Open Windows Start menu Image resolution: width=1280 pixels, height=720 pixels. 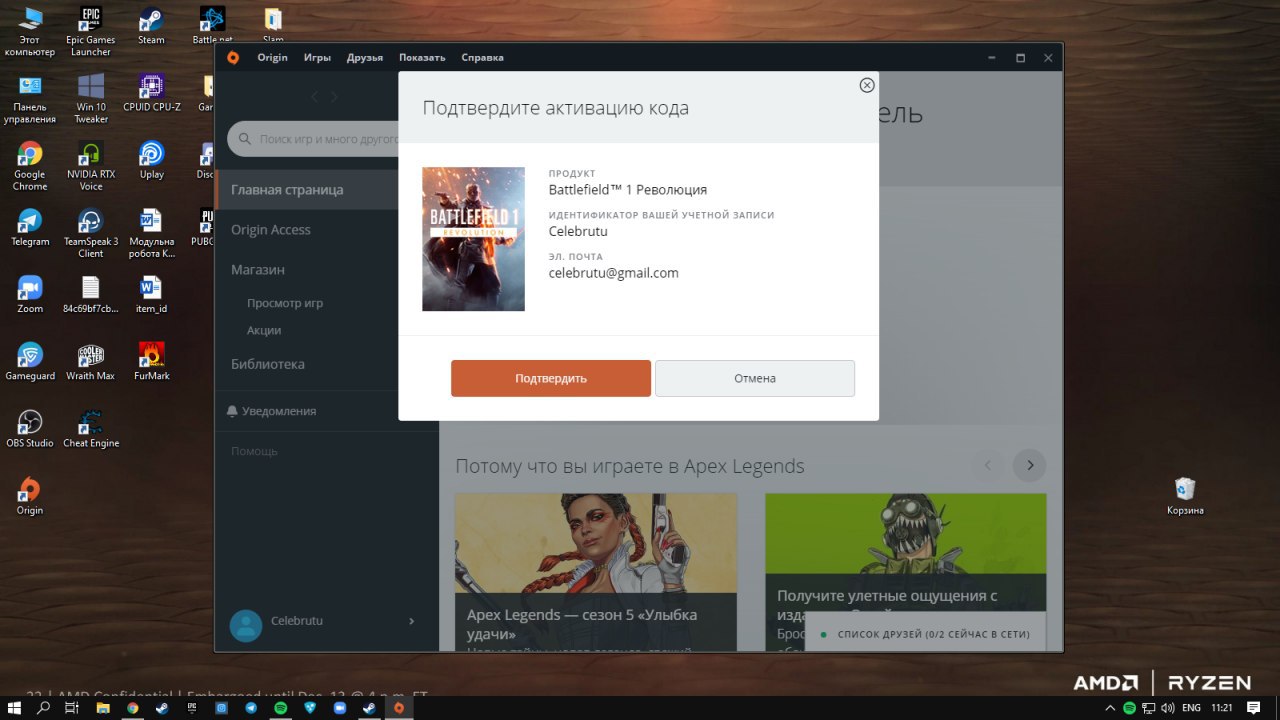(x=14, y=708)
